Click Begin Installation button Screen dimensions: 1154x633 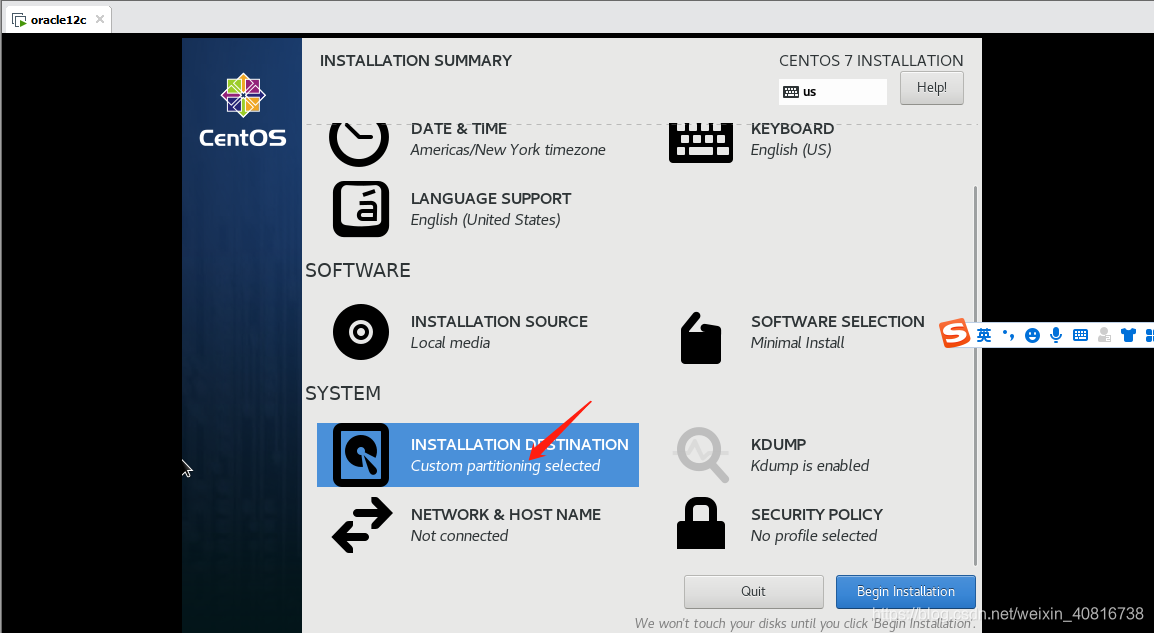click(906, 592)
